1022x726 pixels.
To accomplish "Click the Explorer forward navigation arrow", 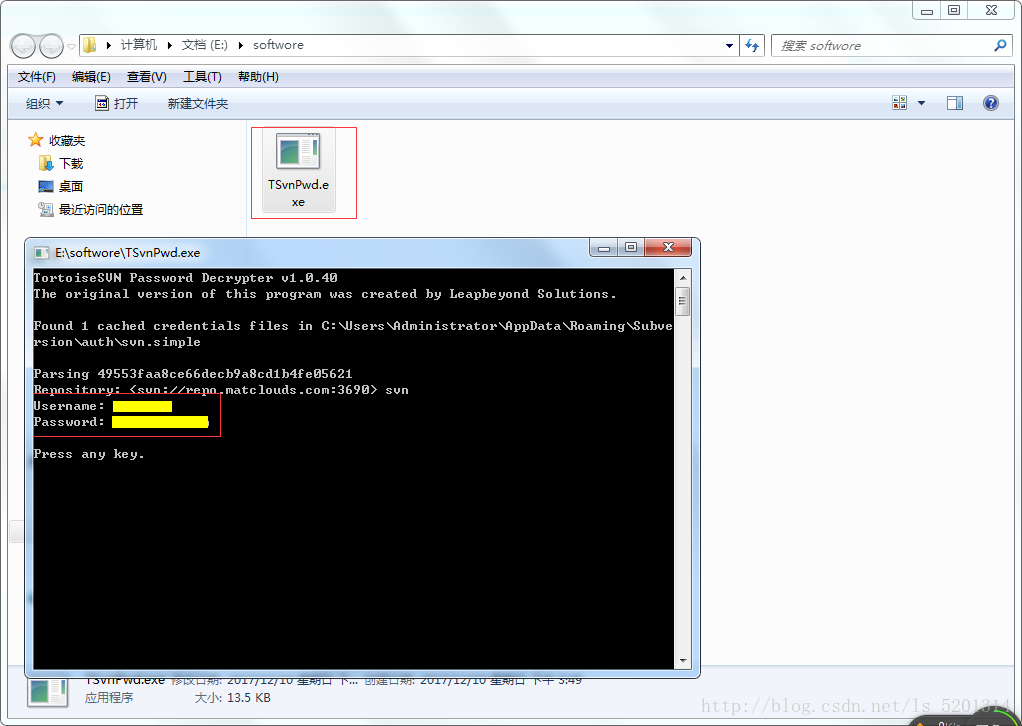I will (51, 46).
